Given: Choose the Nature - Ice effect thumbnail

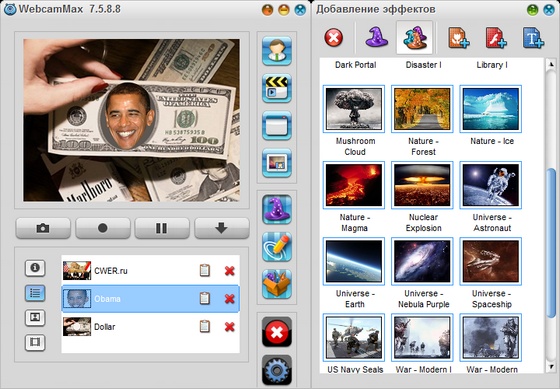Looking at the screenshot, I should 491,109.
